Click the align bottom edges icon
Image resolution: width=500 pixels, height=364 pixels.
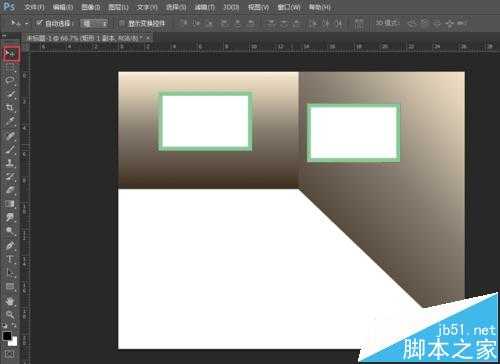tap(209, 23)
